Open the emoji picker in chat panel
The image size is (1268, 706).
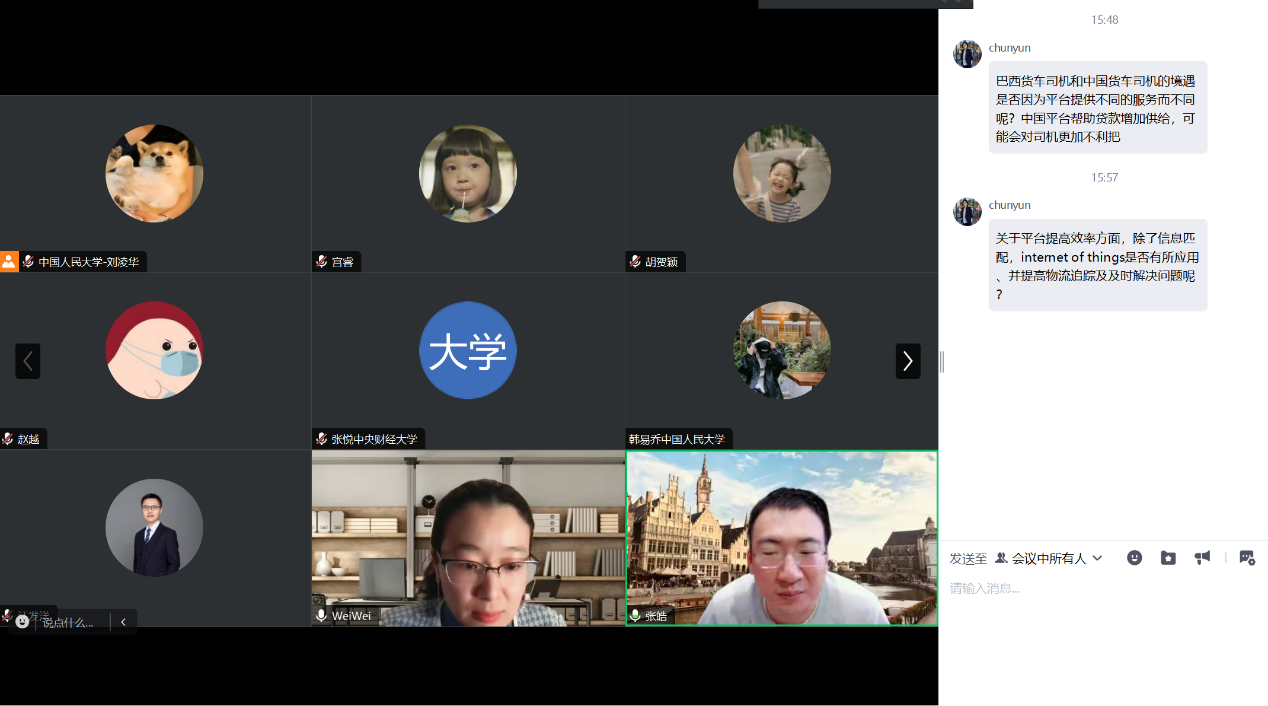click(x=1134, y=558)
